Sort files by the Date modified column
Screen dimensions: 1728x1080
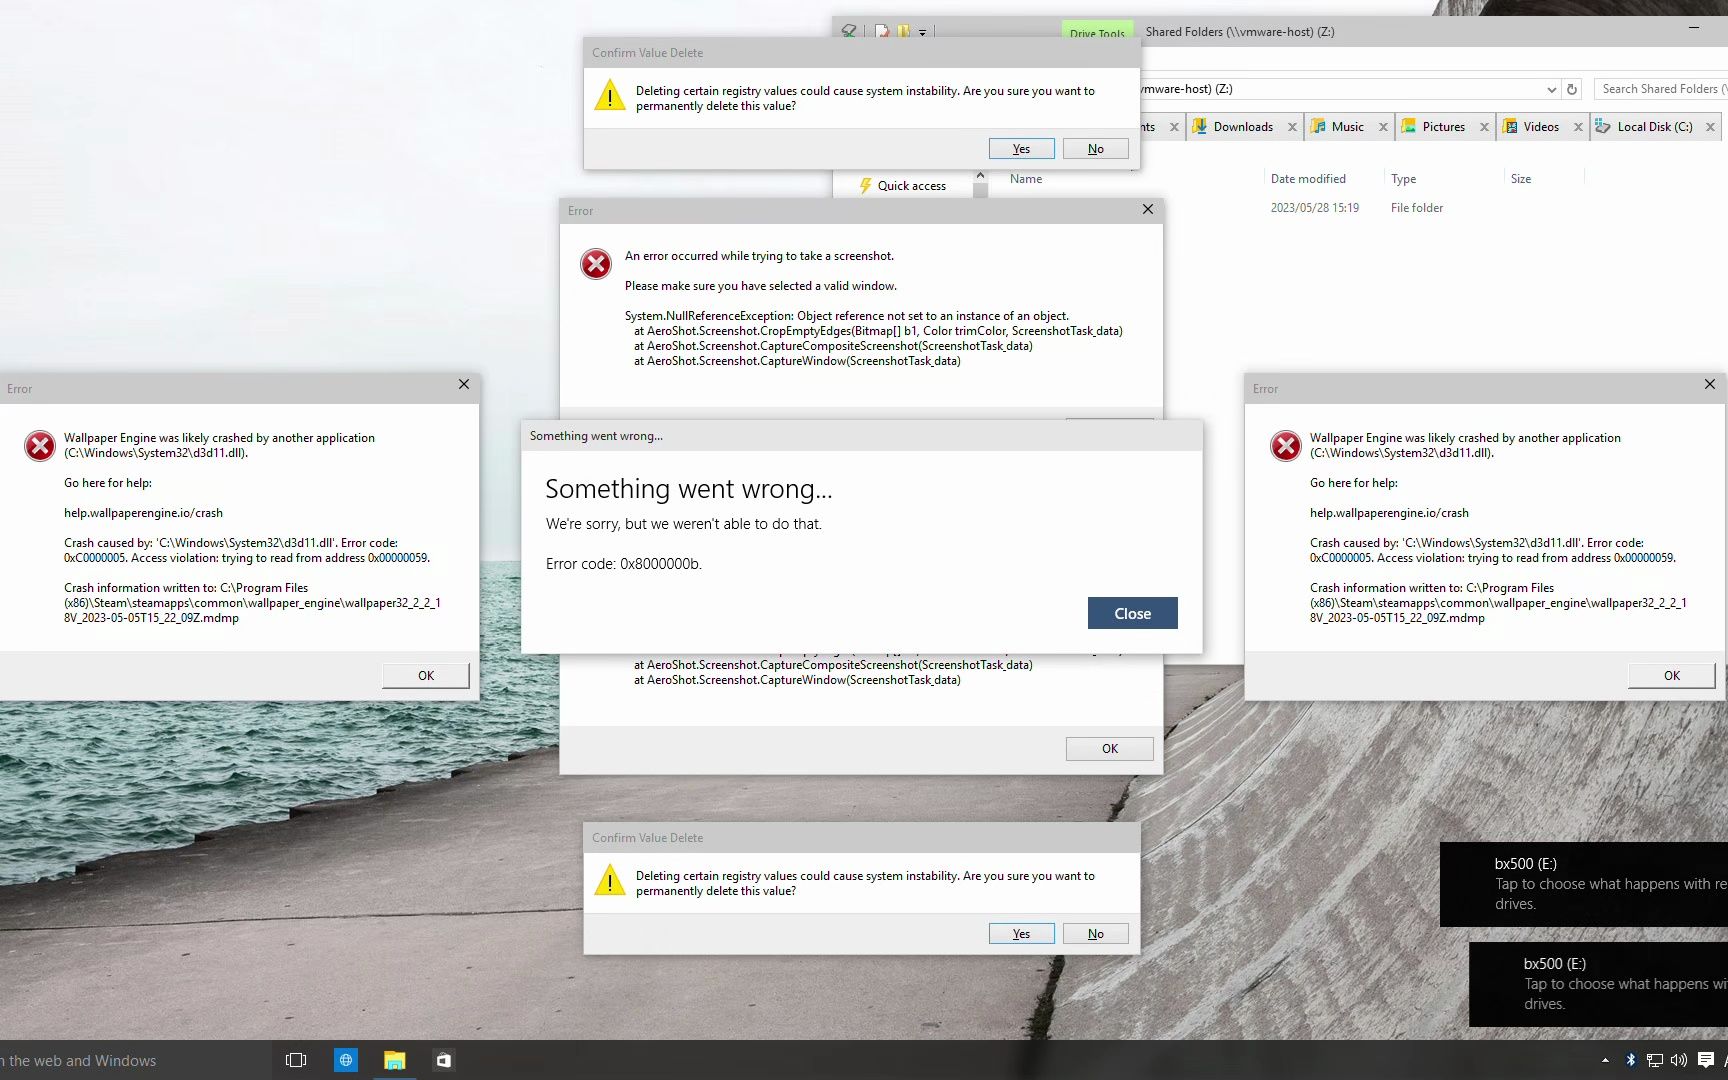(1308, 179)
